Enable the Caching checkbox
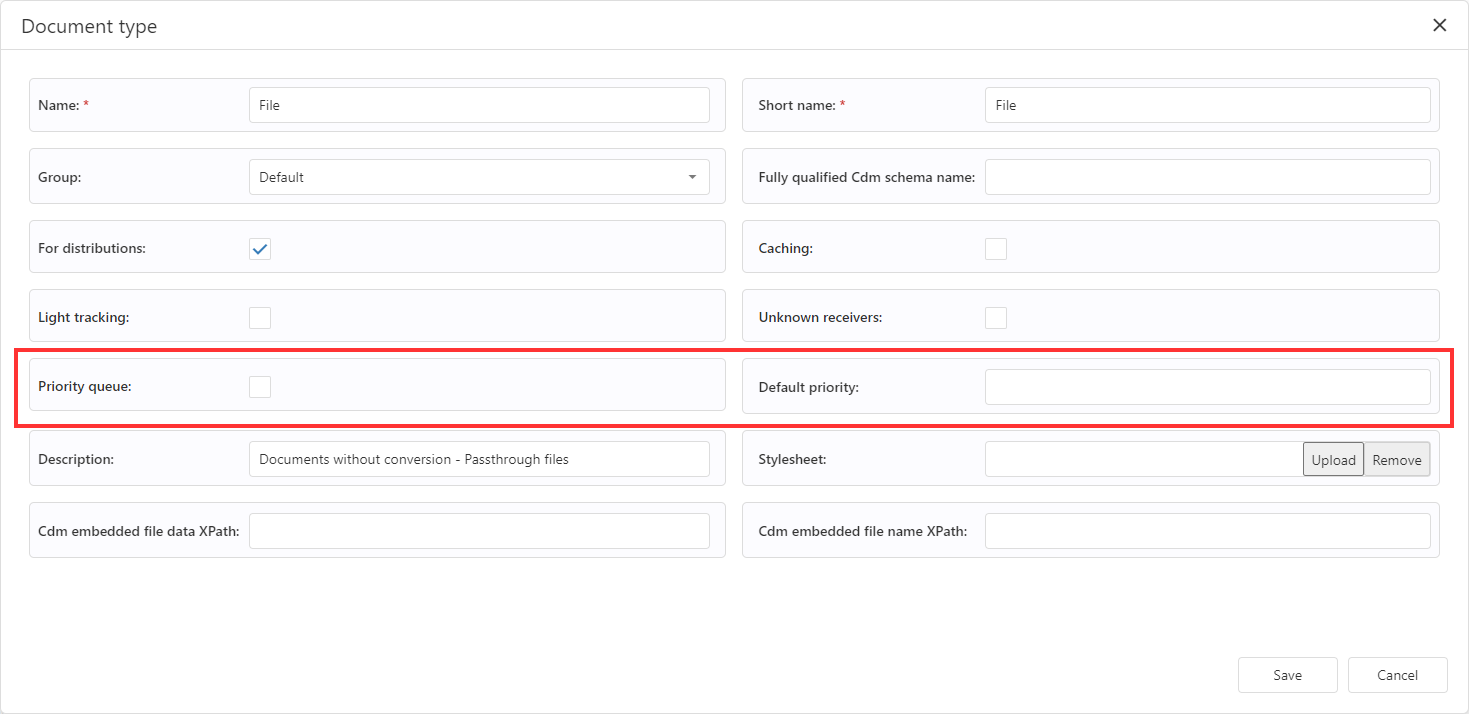Image resolution: width=1469 pixels, height=714 pixels. (x=996, y=249)
